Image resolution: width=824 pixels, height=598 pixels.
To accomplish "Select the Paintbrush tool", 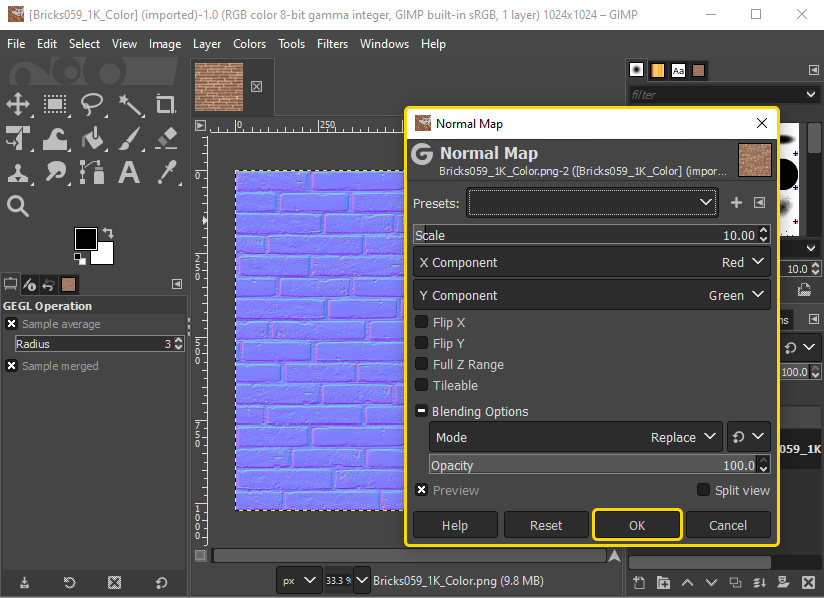I will tap(130, 138).
